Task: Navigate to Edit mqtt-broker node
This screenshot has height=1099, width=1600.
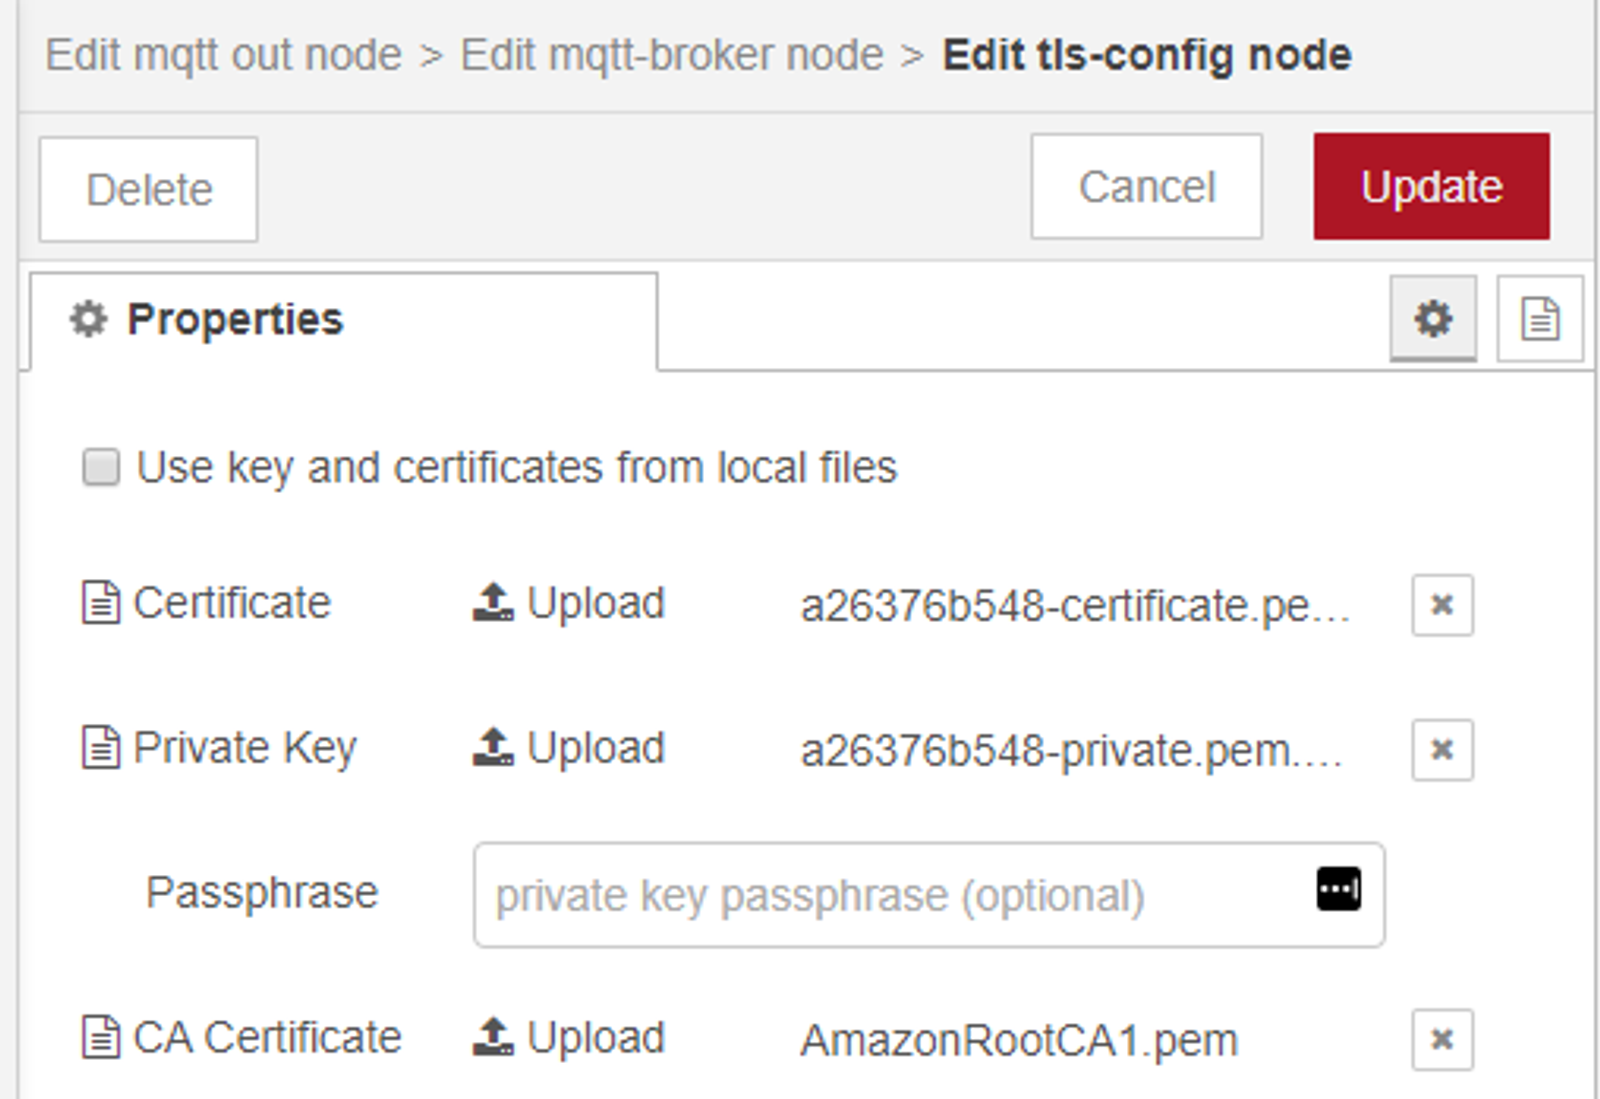Action: pos(668,55)
